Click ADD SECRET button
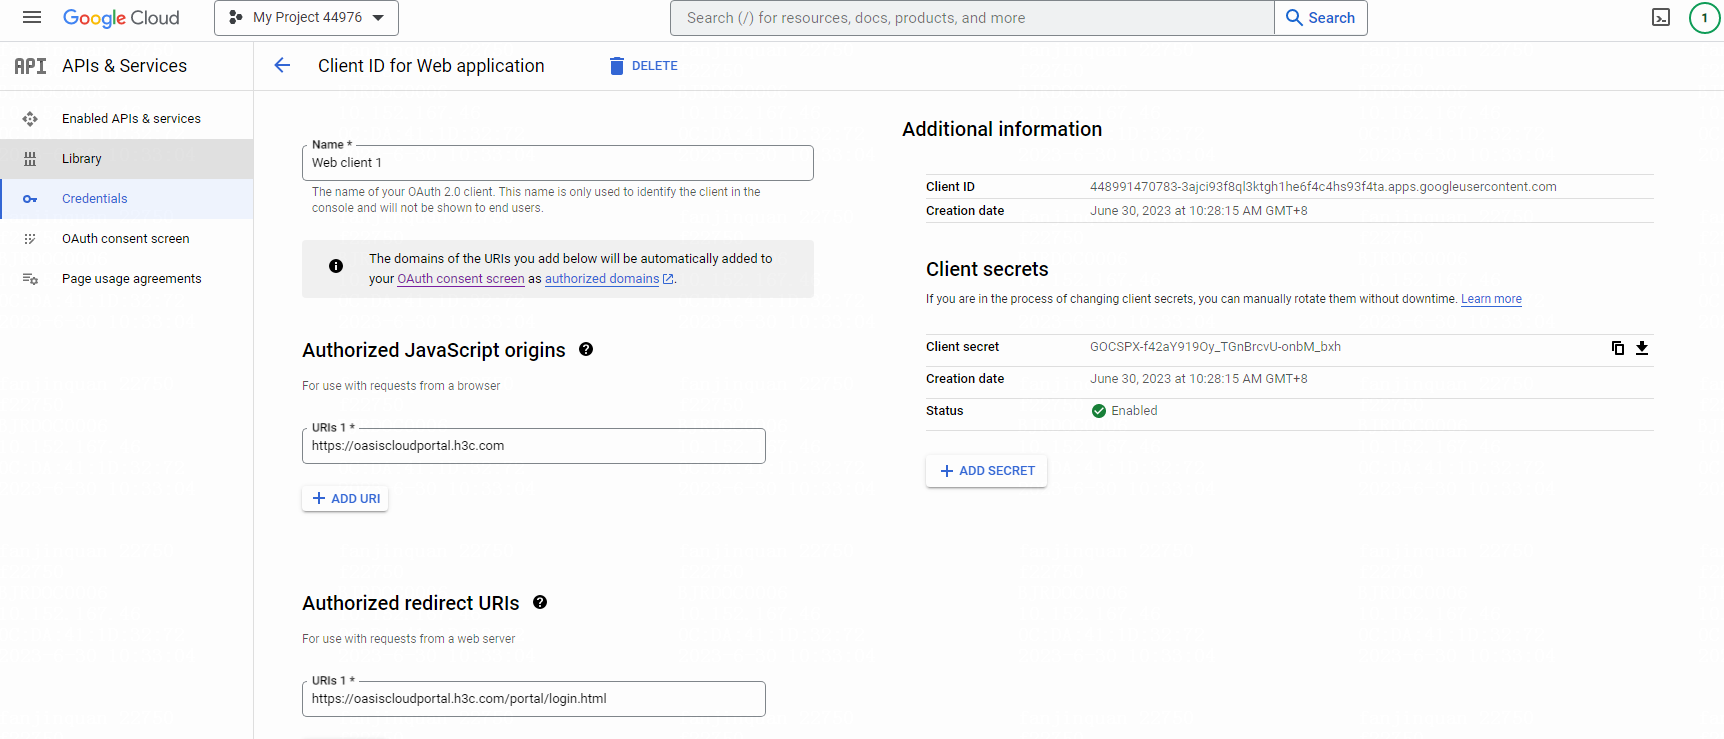Image resolution: width=1724 pixels, height=739 pixels. [x=986, y=471]
